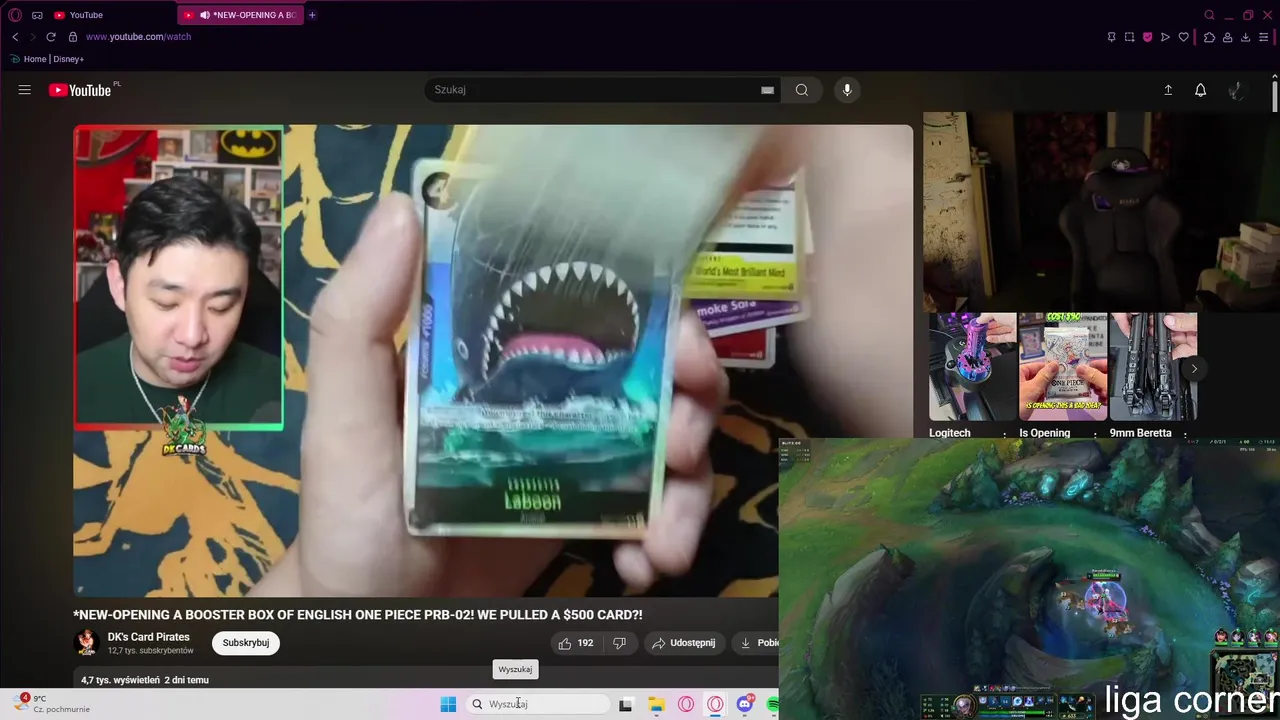The width and height of the screenshot is (1280, 720).
Task: Open the downloads icon in toolbar
Action: (x=1245, y=37)
